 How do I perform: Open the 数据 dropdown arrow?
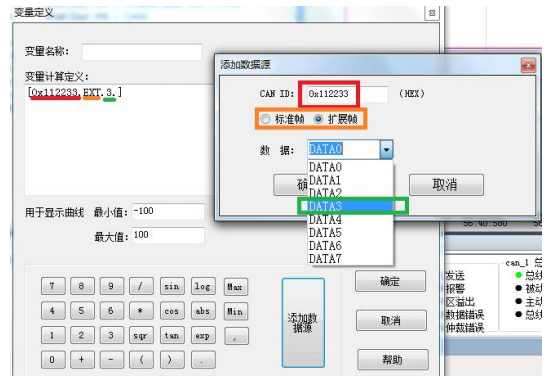(386, 149)
